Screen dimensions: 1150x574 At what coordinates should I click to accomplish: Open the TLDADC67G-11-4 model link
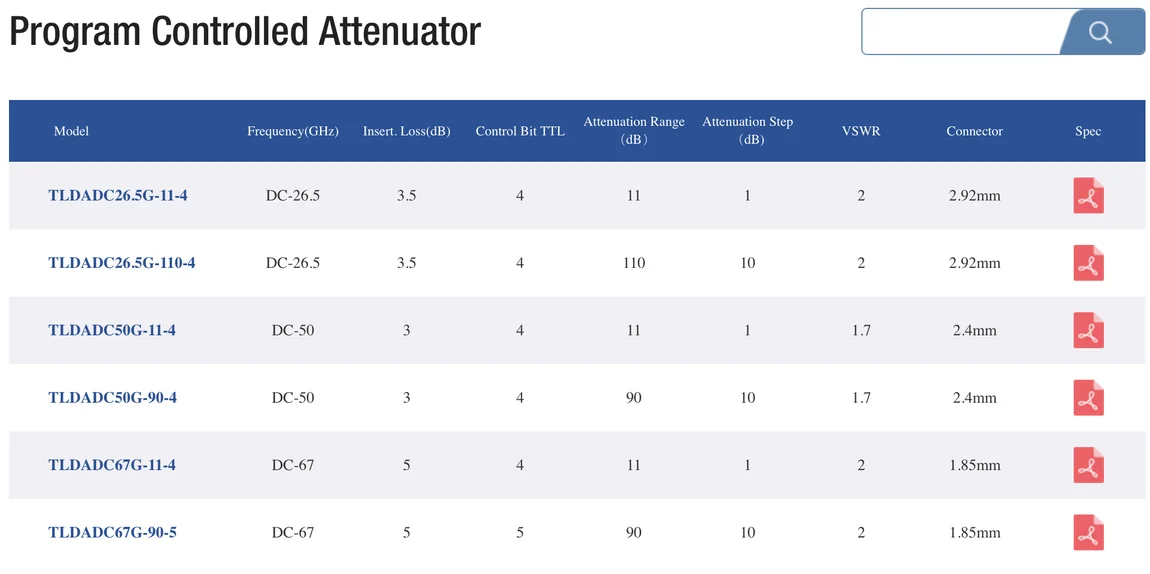(x=112, y=465)
